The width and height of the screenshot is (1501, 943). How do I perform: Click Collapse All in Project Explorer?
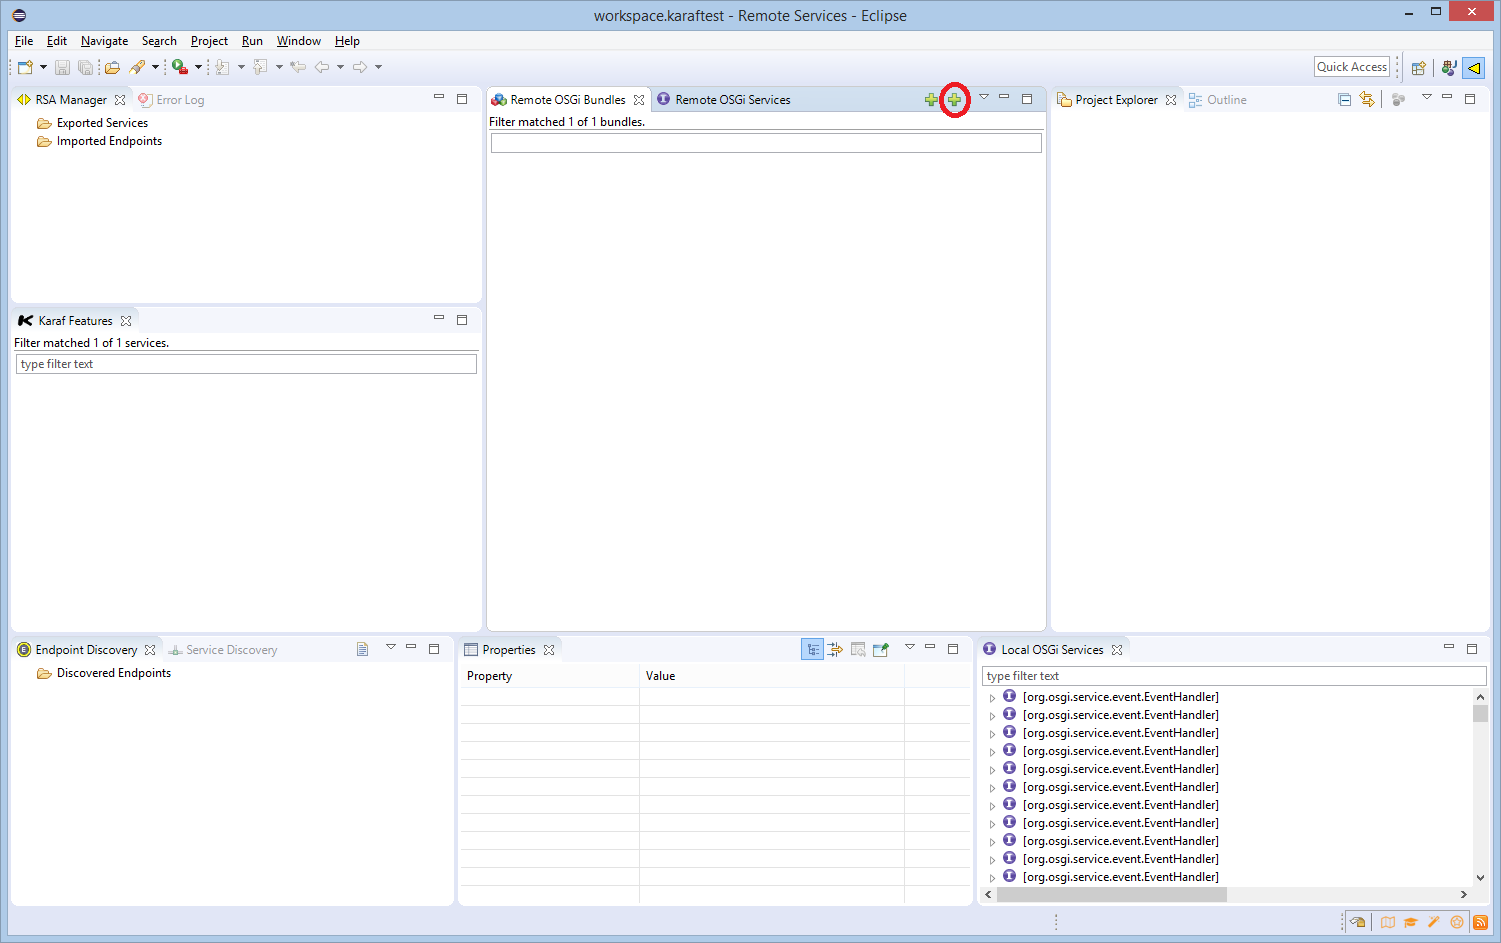coord(1344,99)
